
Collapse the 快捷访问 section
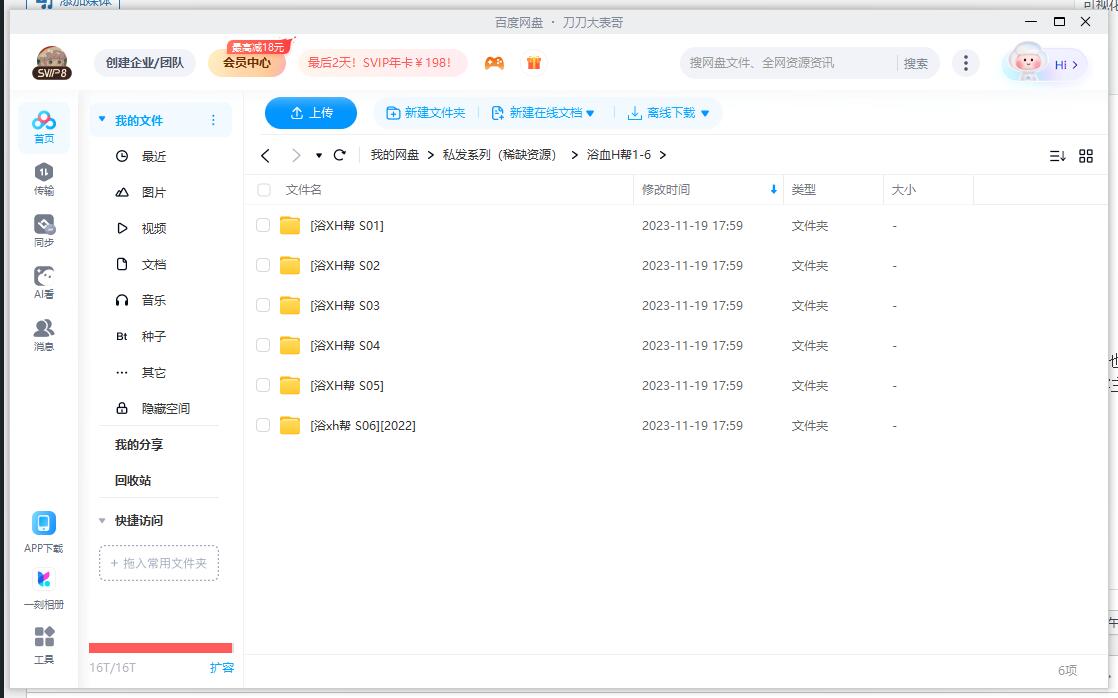click(102, 520)
